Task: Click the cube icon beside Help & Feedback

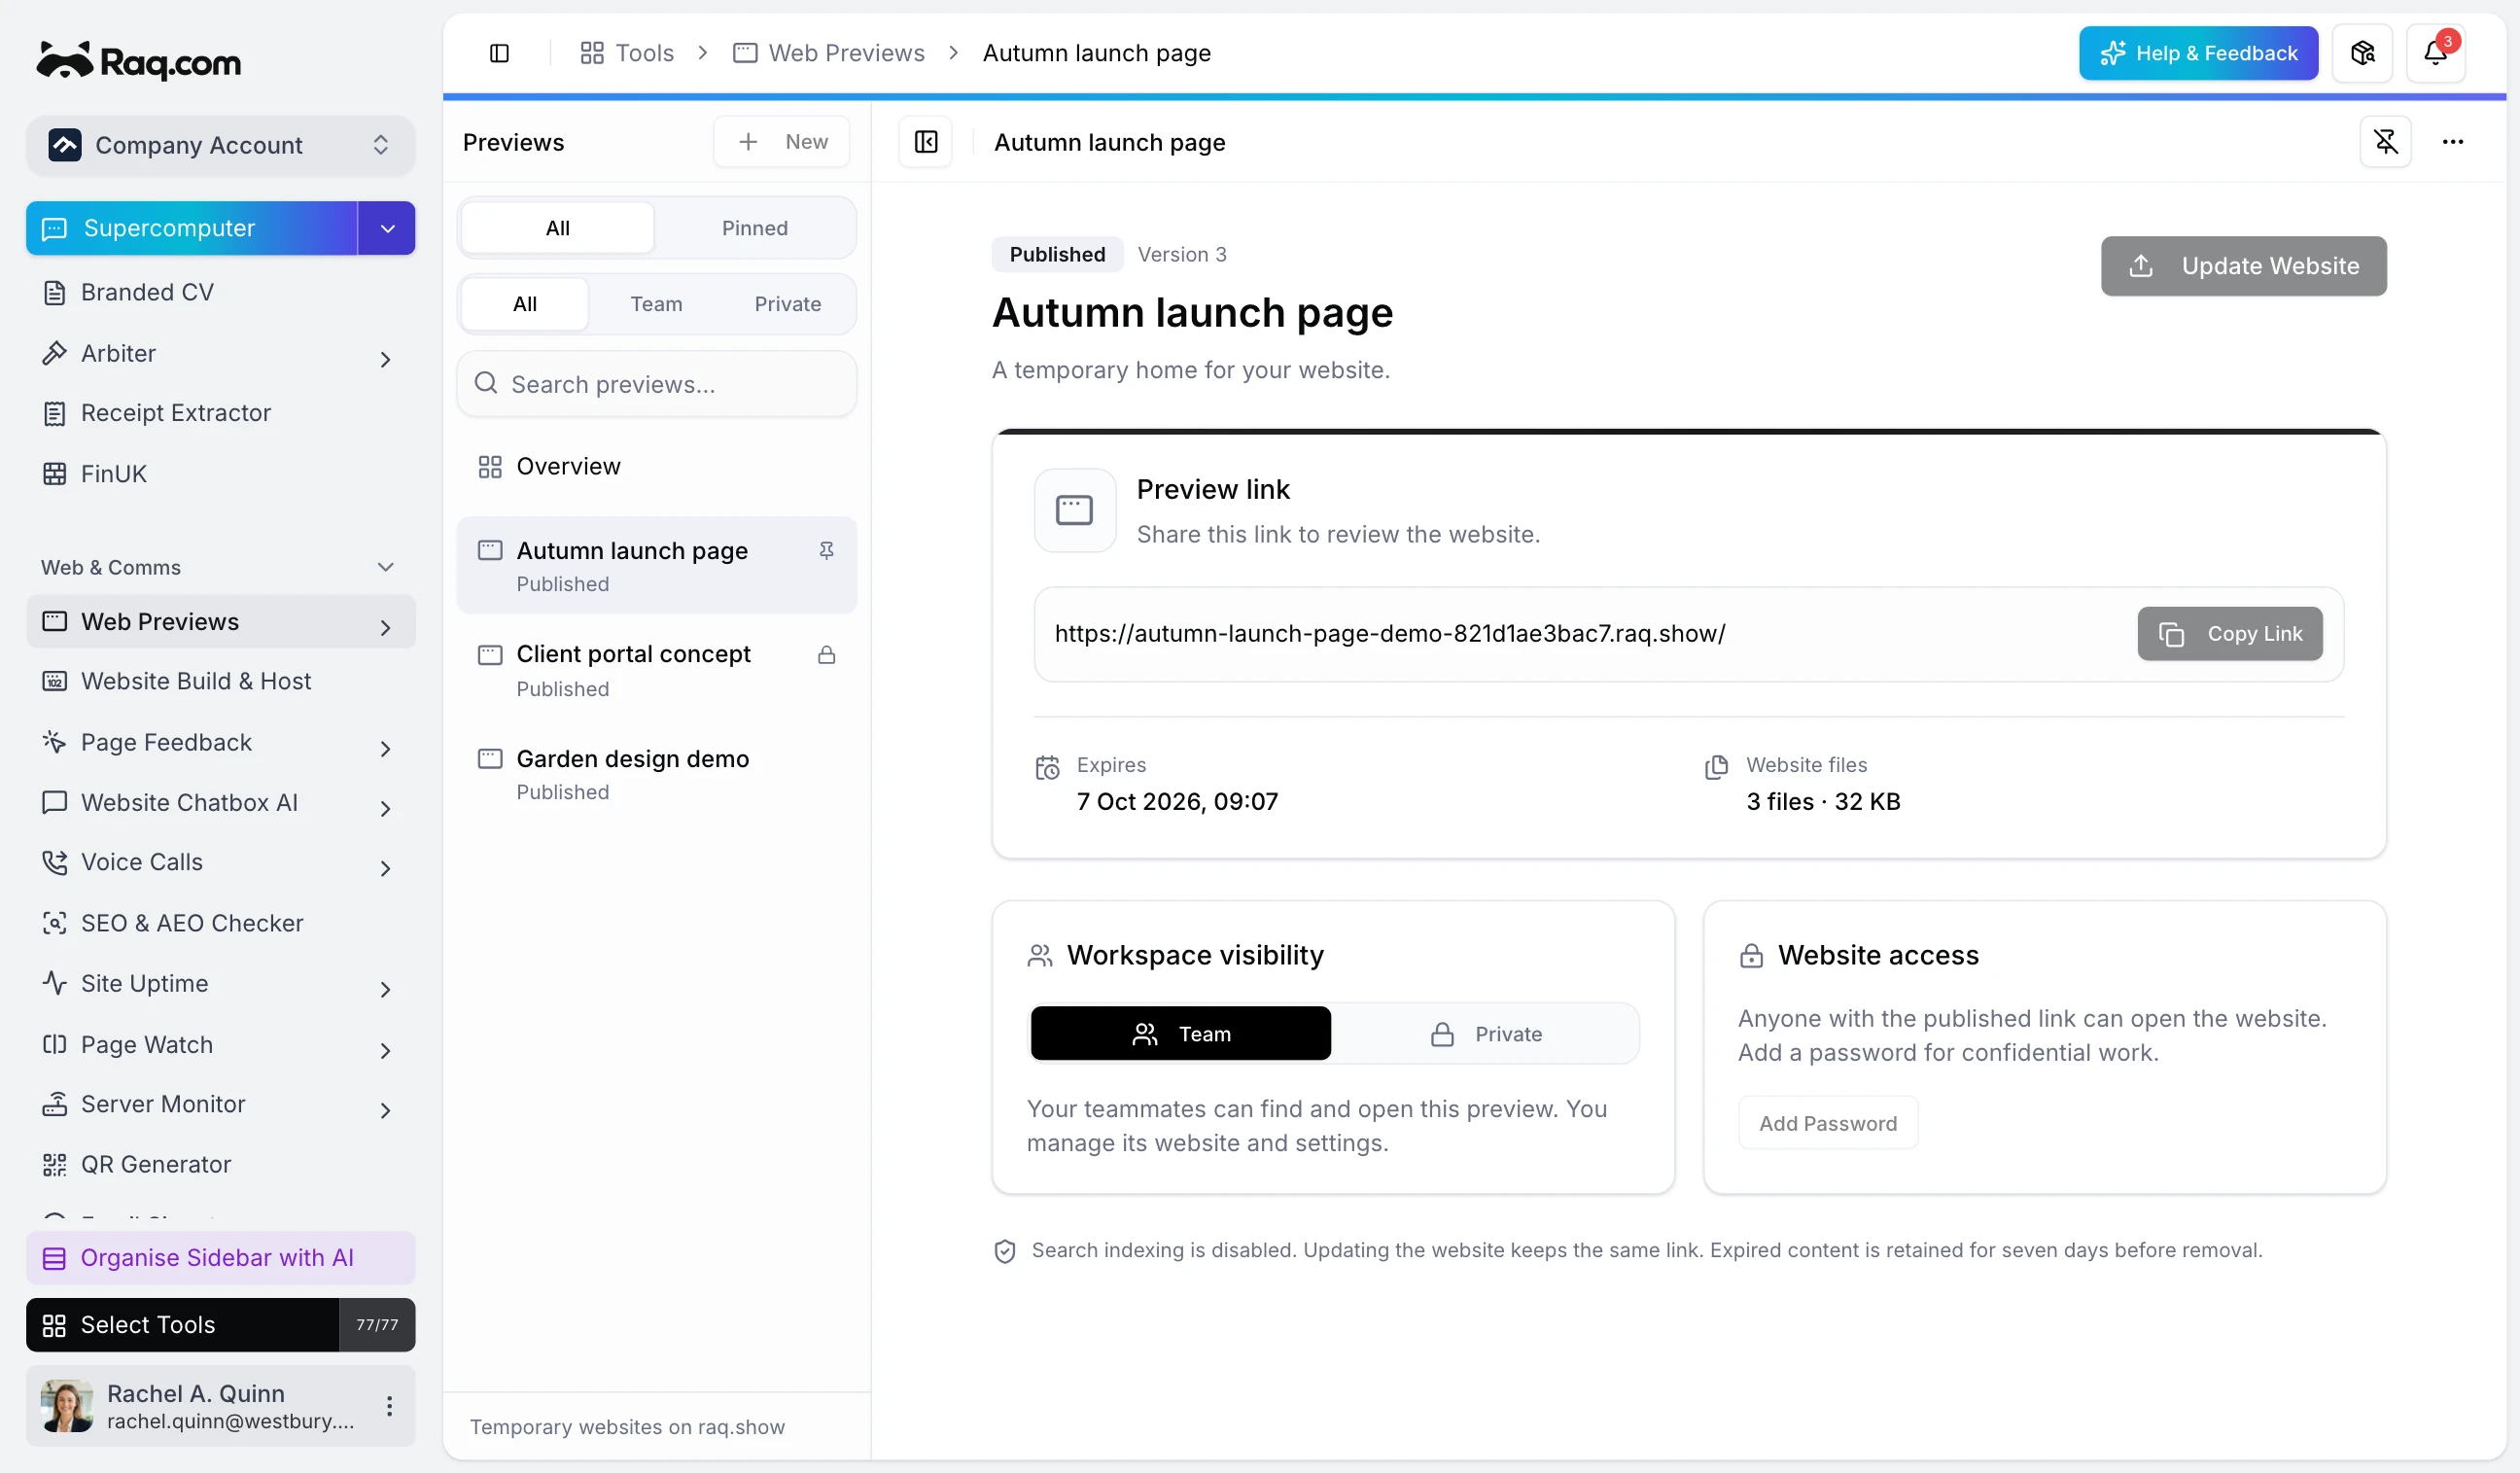Action: tap(2362, 53)
